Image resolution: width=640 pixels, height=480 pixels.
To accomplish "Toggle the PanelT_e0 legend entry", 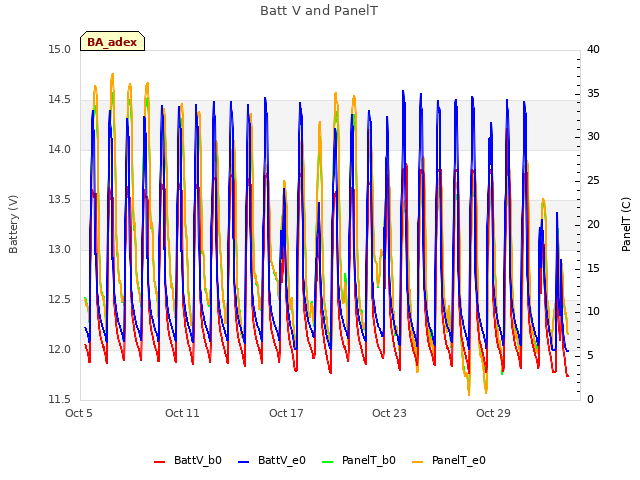I will [449, 460].
